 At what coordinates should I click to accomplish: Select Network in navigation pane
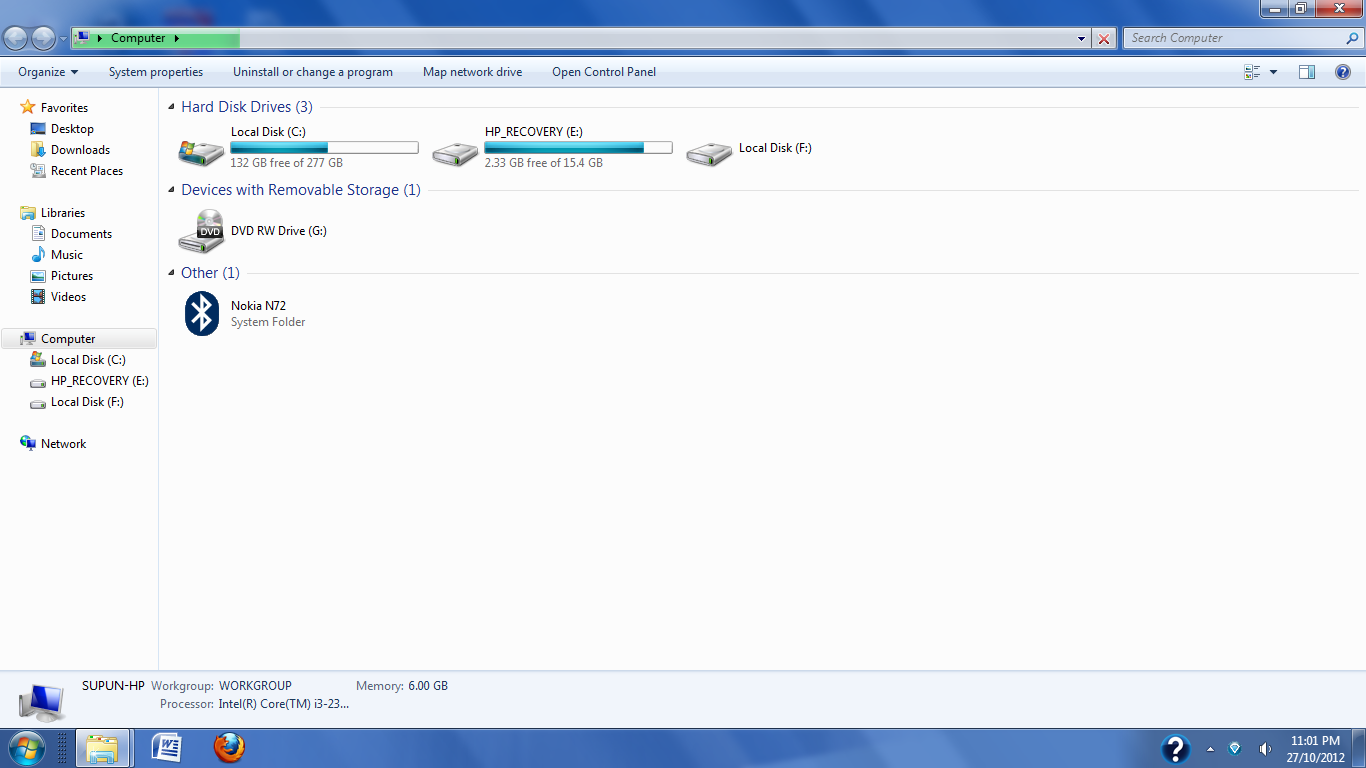63,444
